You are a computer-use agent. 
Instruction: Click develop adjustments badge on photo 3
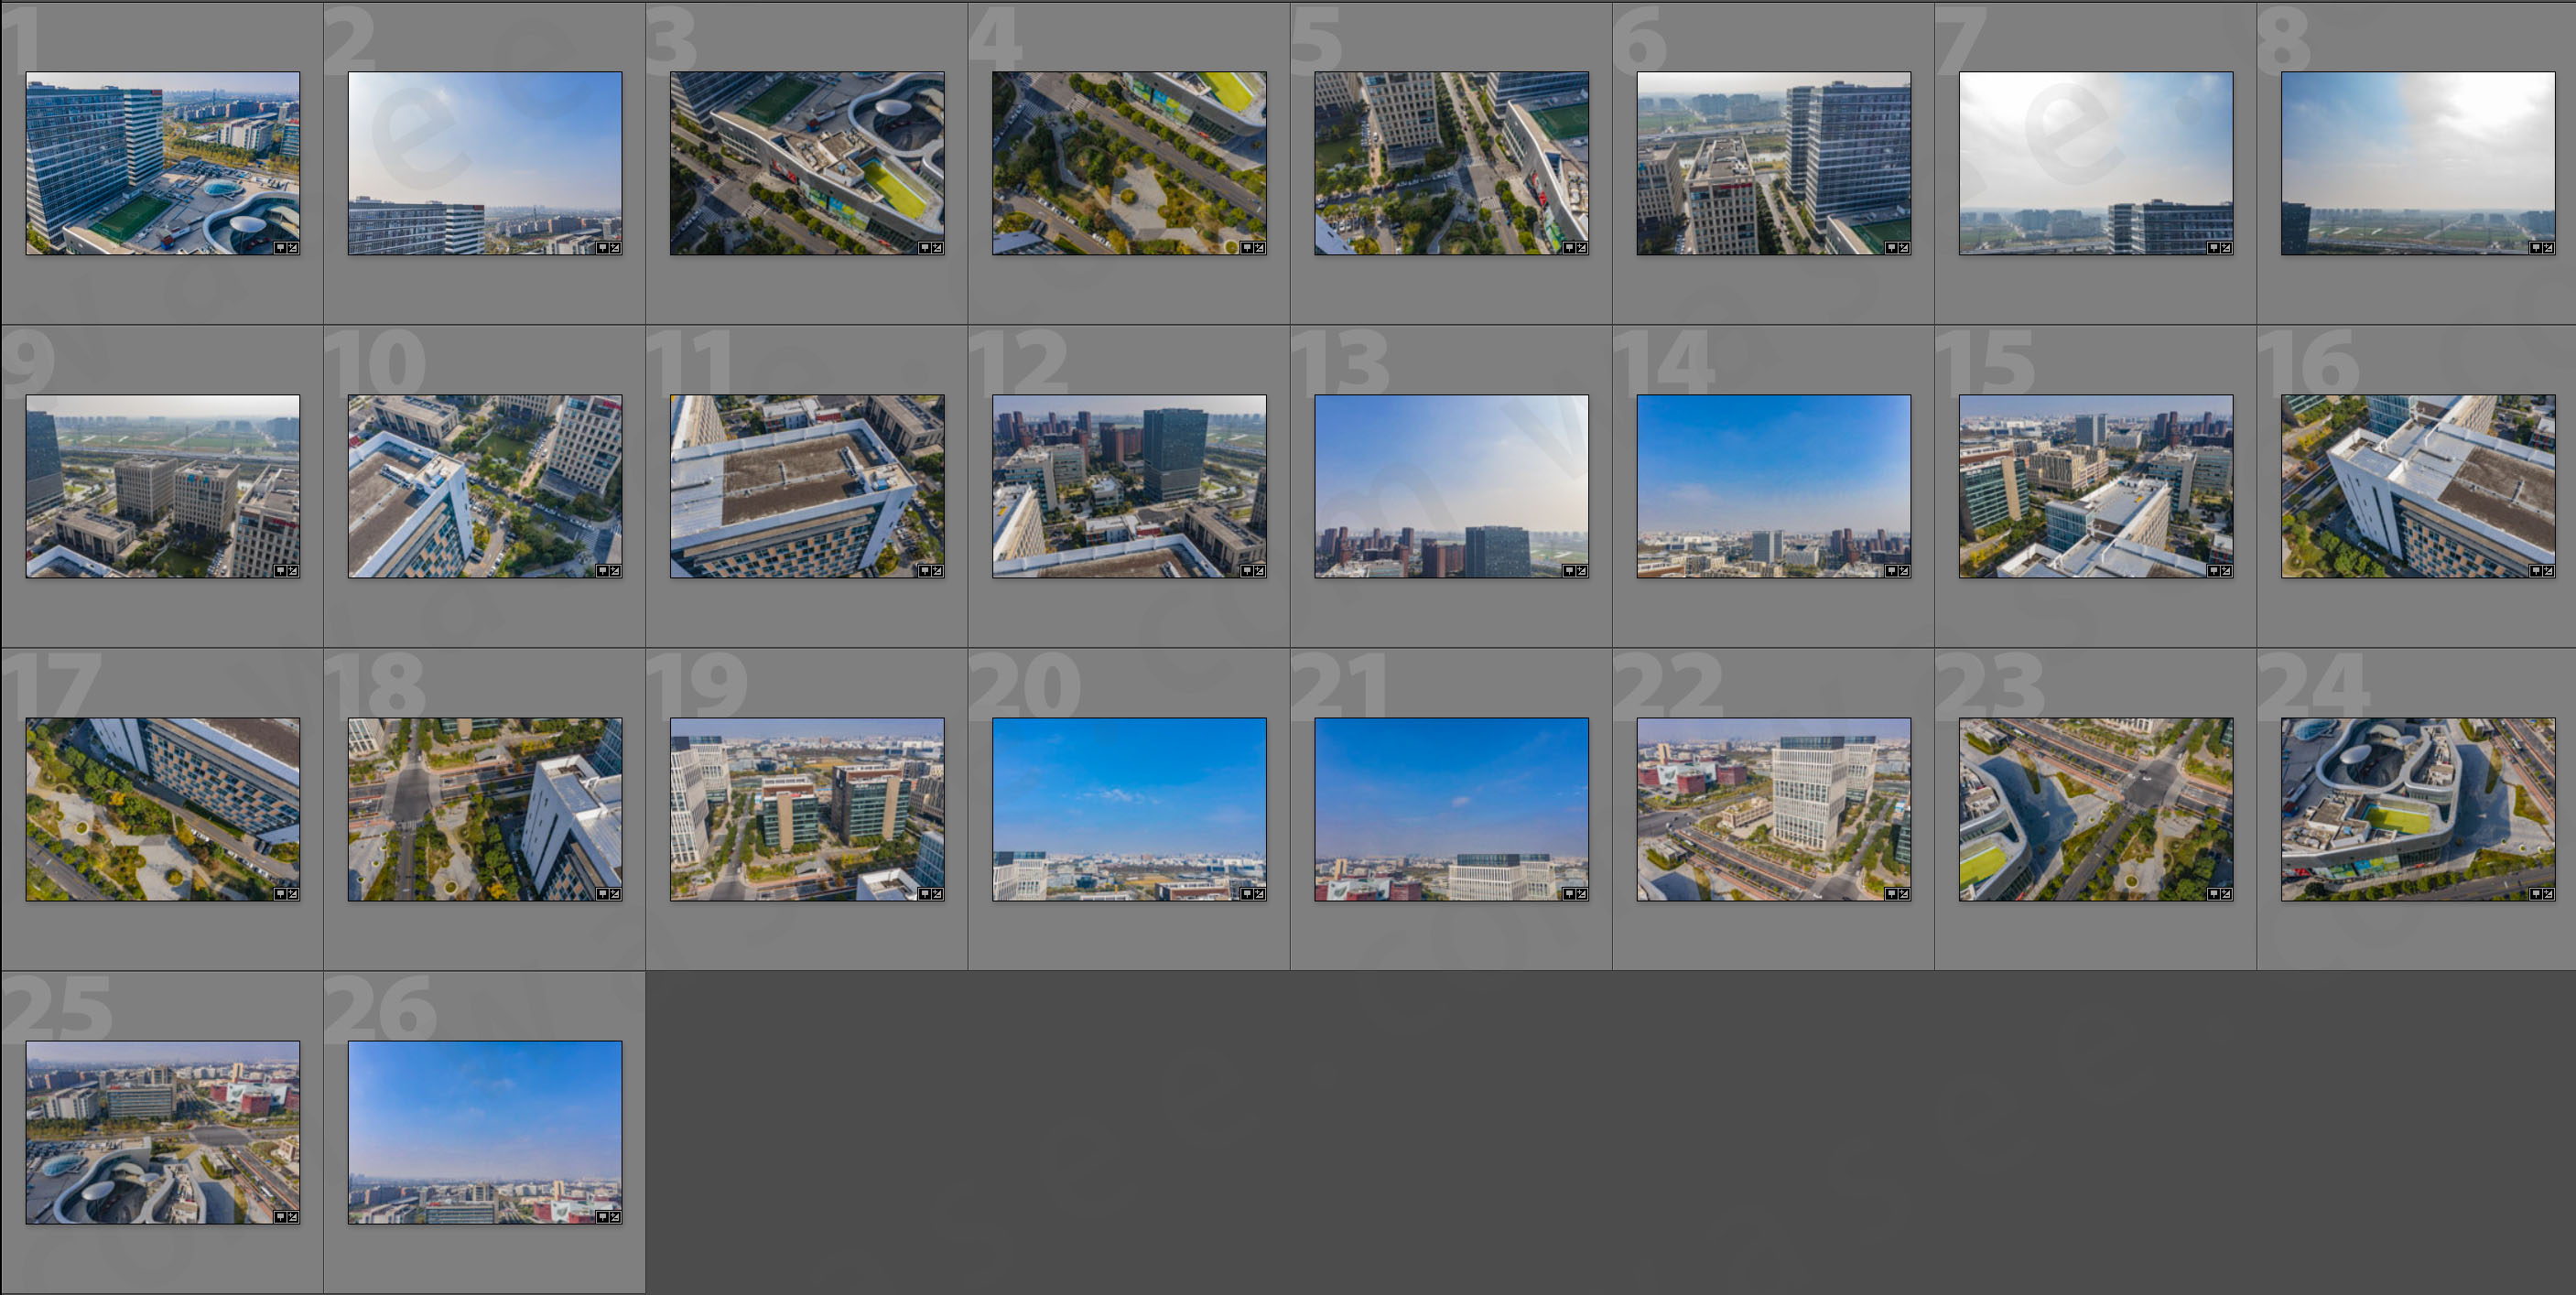click(x=937, y=247)
